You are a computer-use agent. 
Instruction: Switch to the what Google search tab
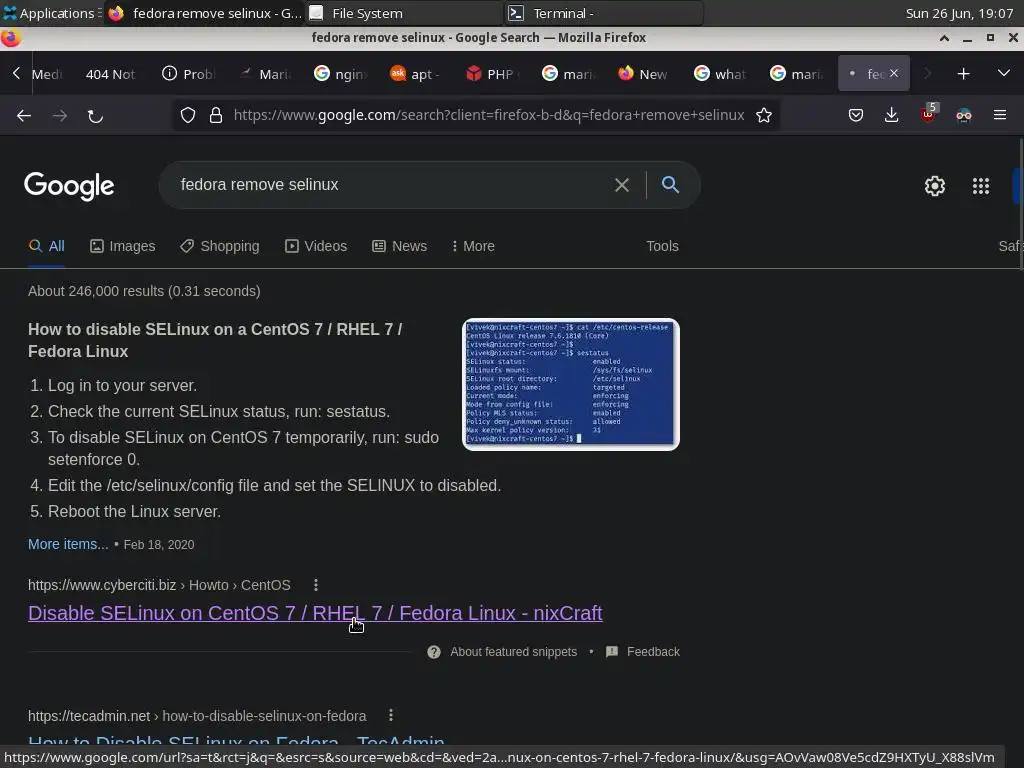tap(720, 74)
